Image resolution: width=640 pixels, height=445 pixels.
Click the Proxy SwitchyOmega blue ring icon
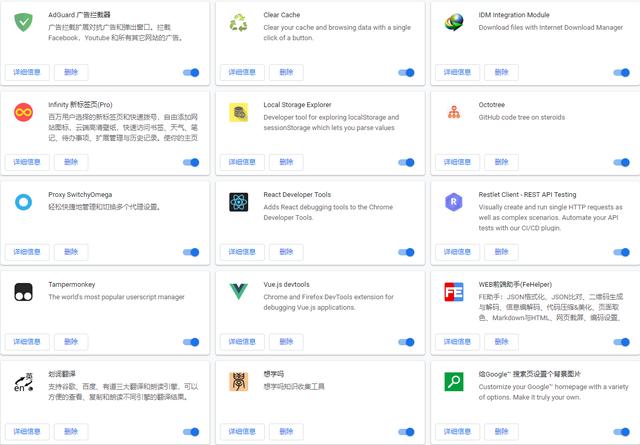click(24, 202)
